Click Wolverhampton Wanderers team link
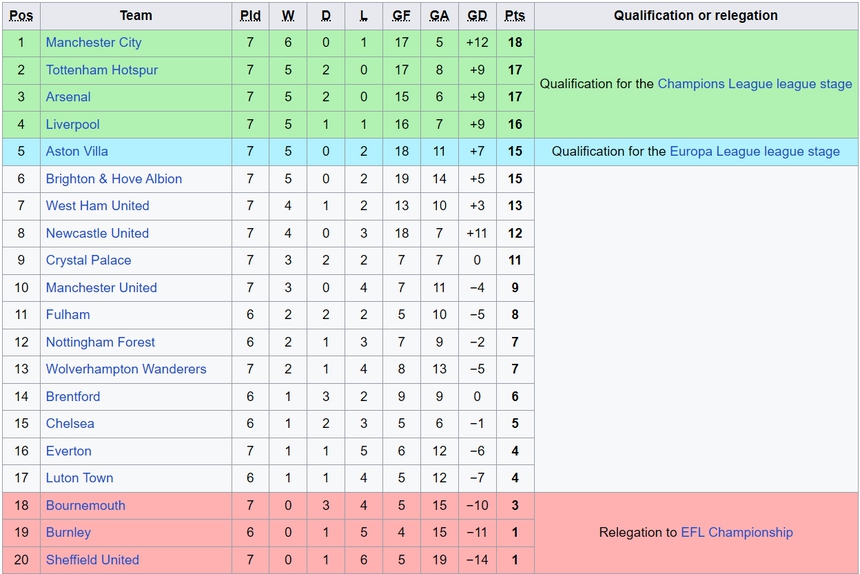 (126, 369)
